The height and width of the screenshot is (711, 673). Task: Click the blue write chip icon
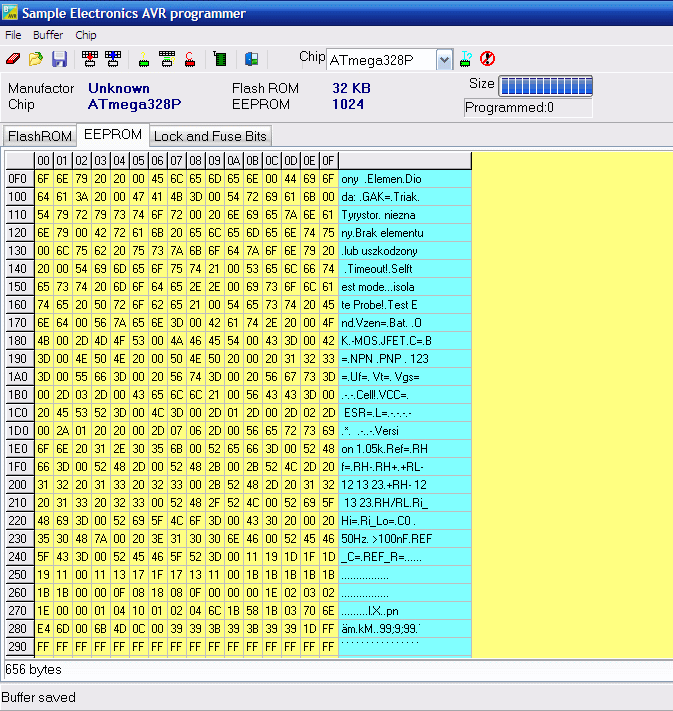point(113,59)
